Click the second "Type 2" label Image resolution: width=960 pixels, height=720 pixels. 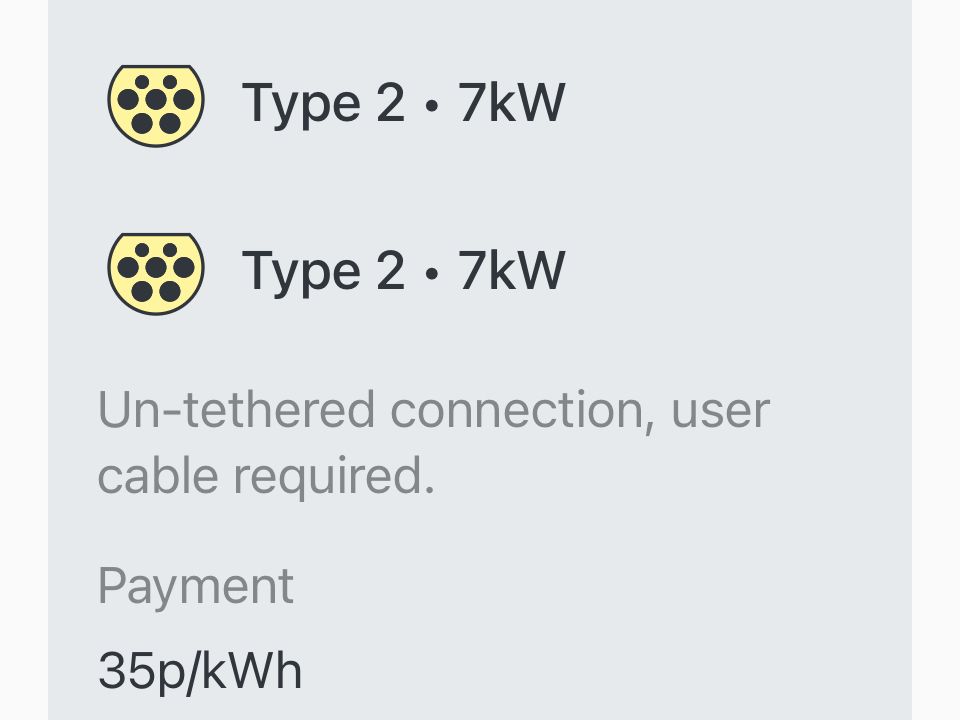pos(323,272)
